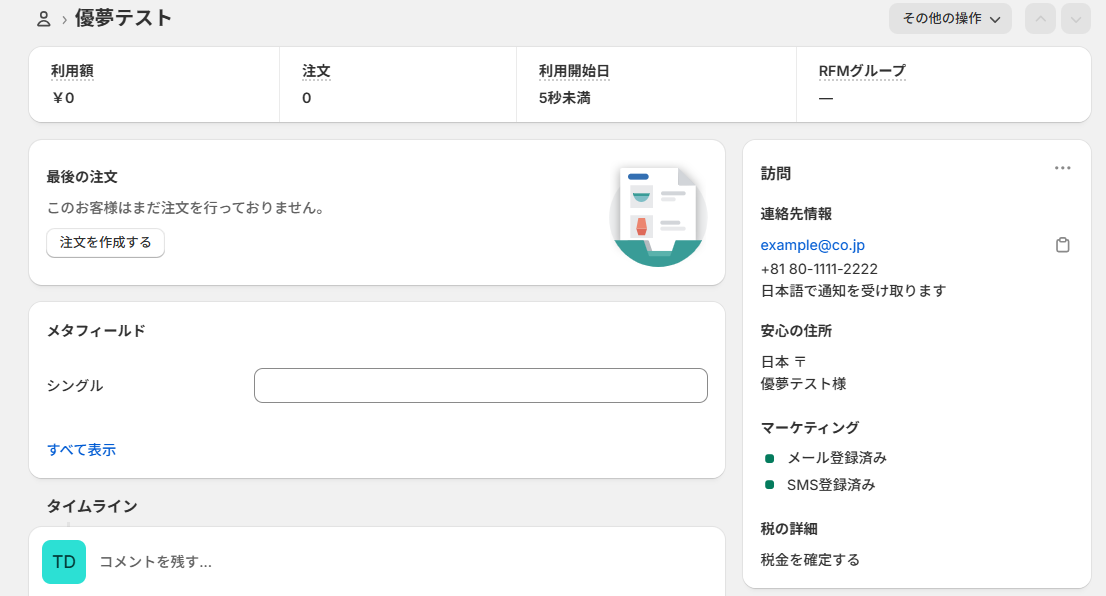This screenshot has width=1106, height=596.
Task: Go to previous customer with up arrow
Action: tap(1040, 19)
